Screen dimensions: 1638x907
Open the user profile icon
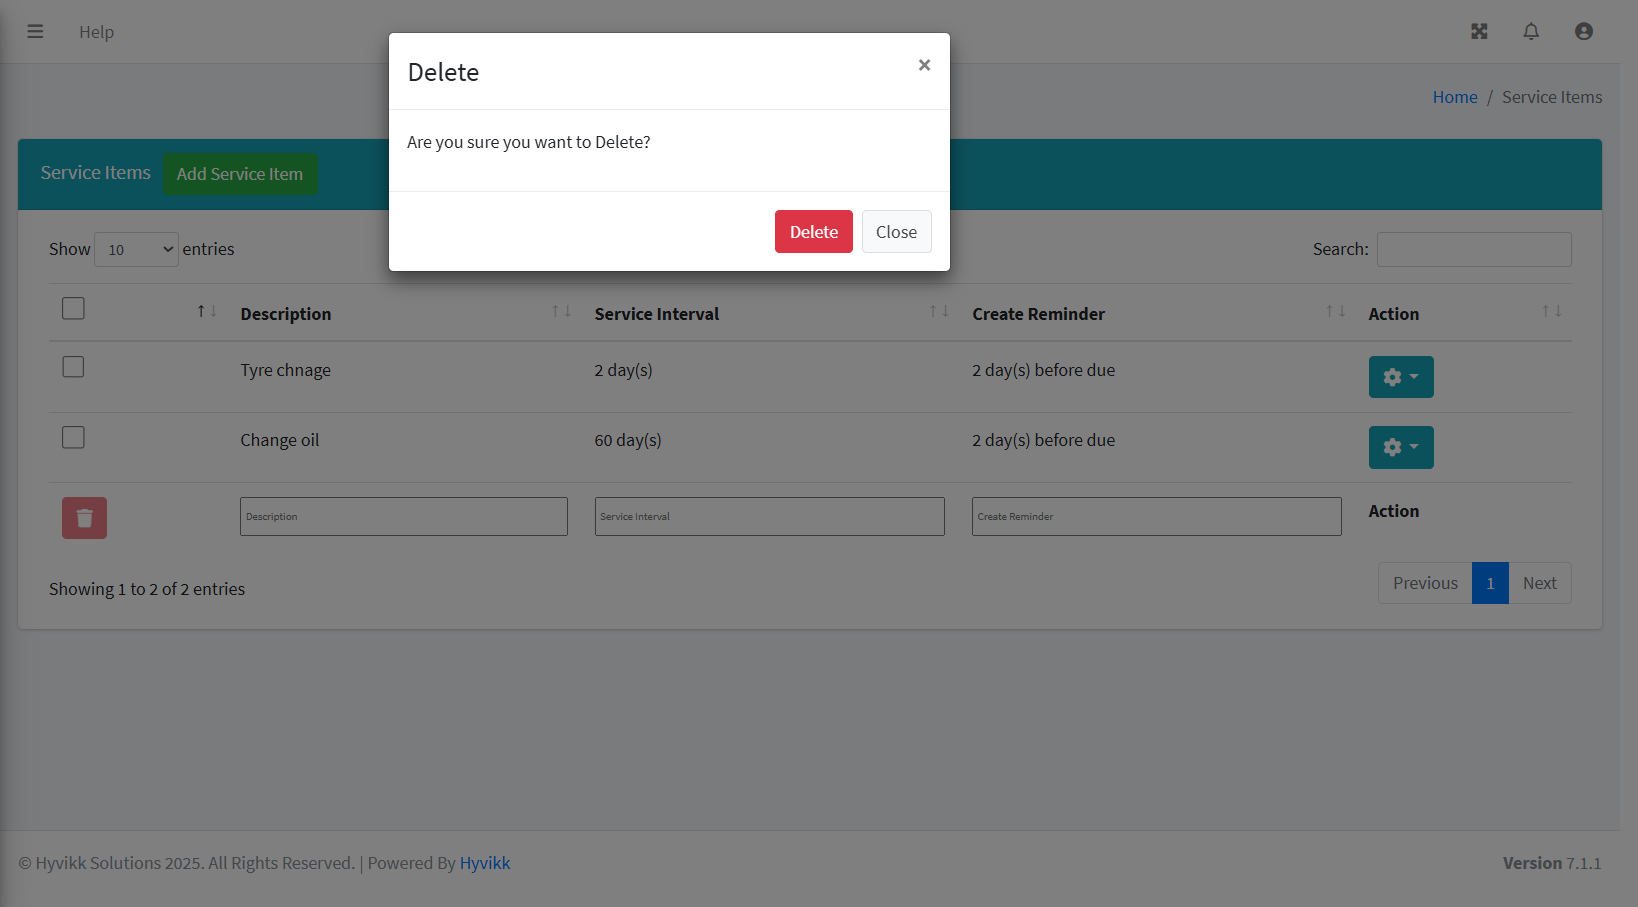tap(1583, 31)
